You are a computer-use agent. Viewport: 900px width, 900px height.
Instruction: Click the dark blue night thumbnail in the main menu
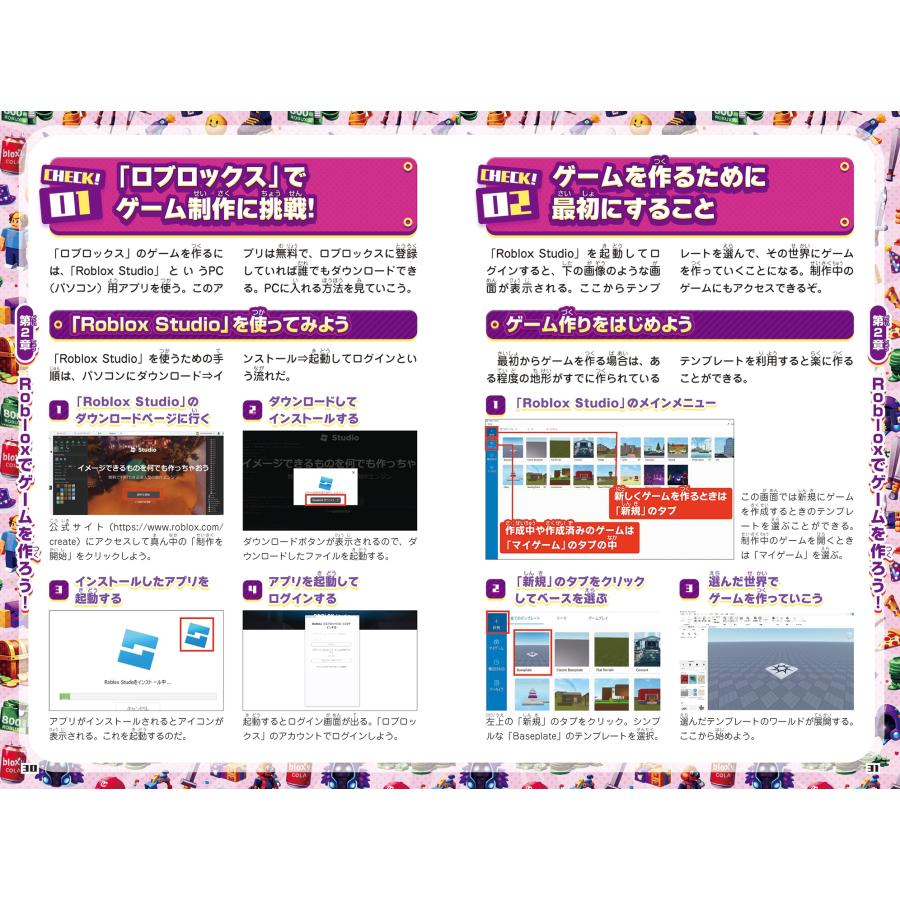[x=678, y=475]
